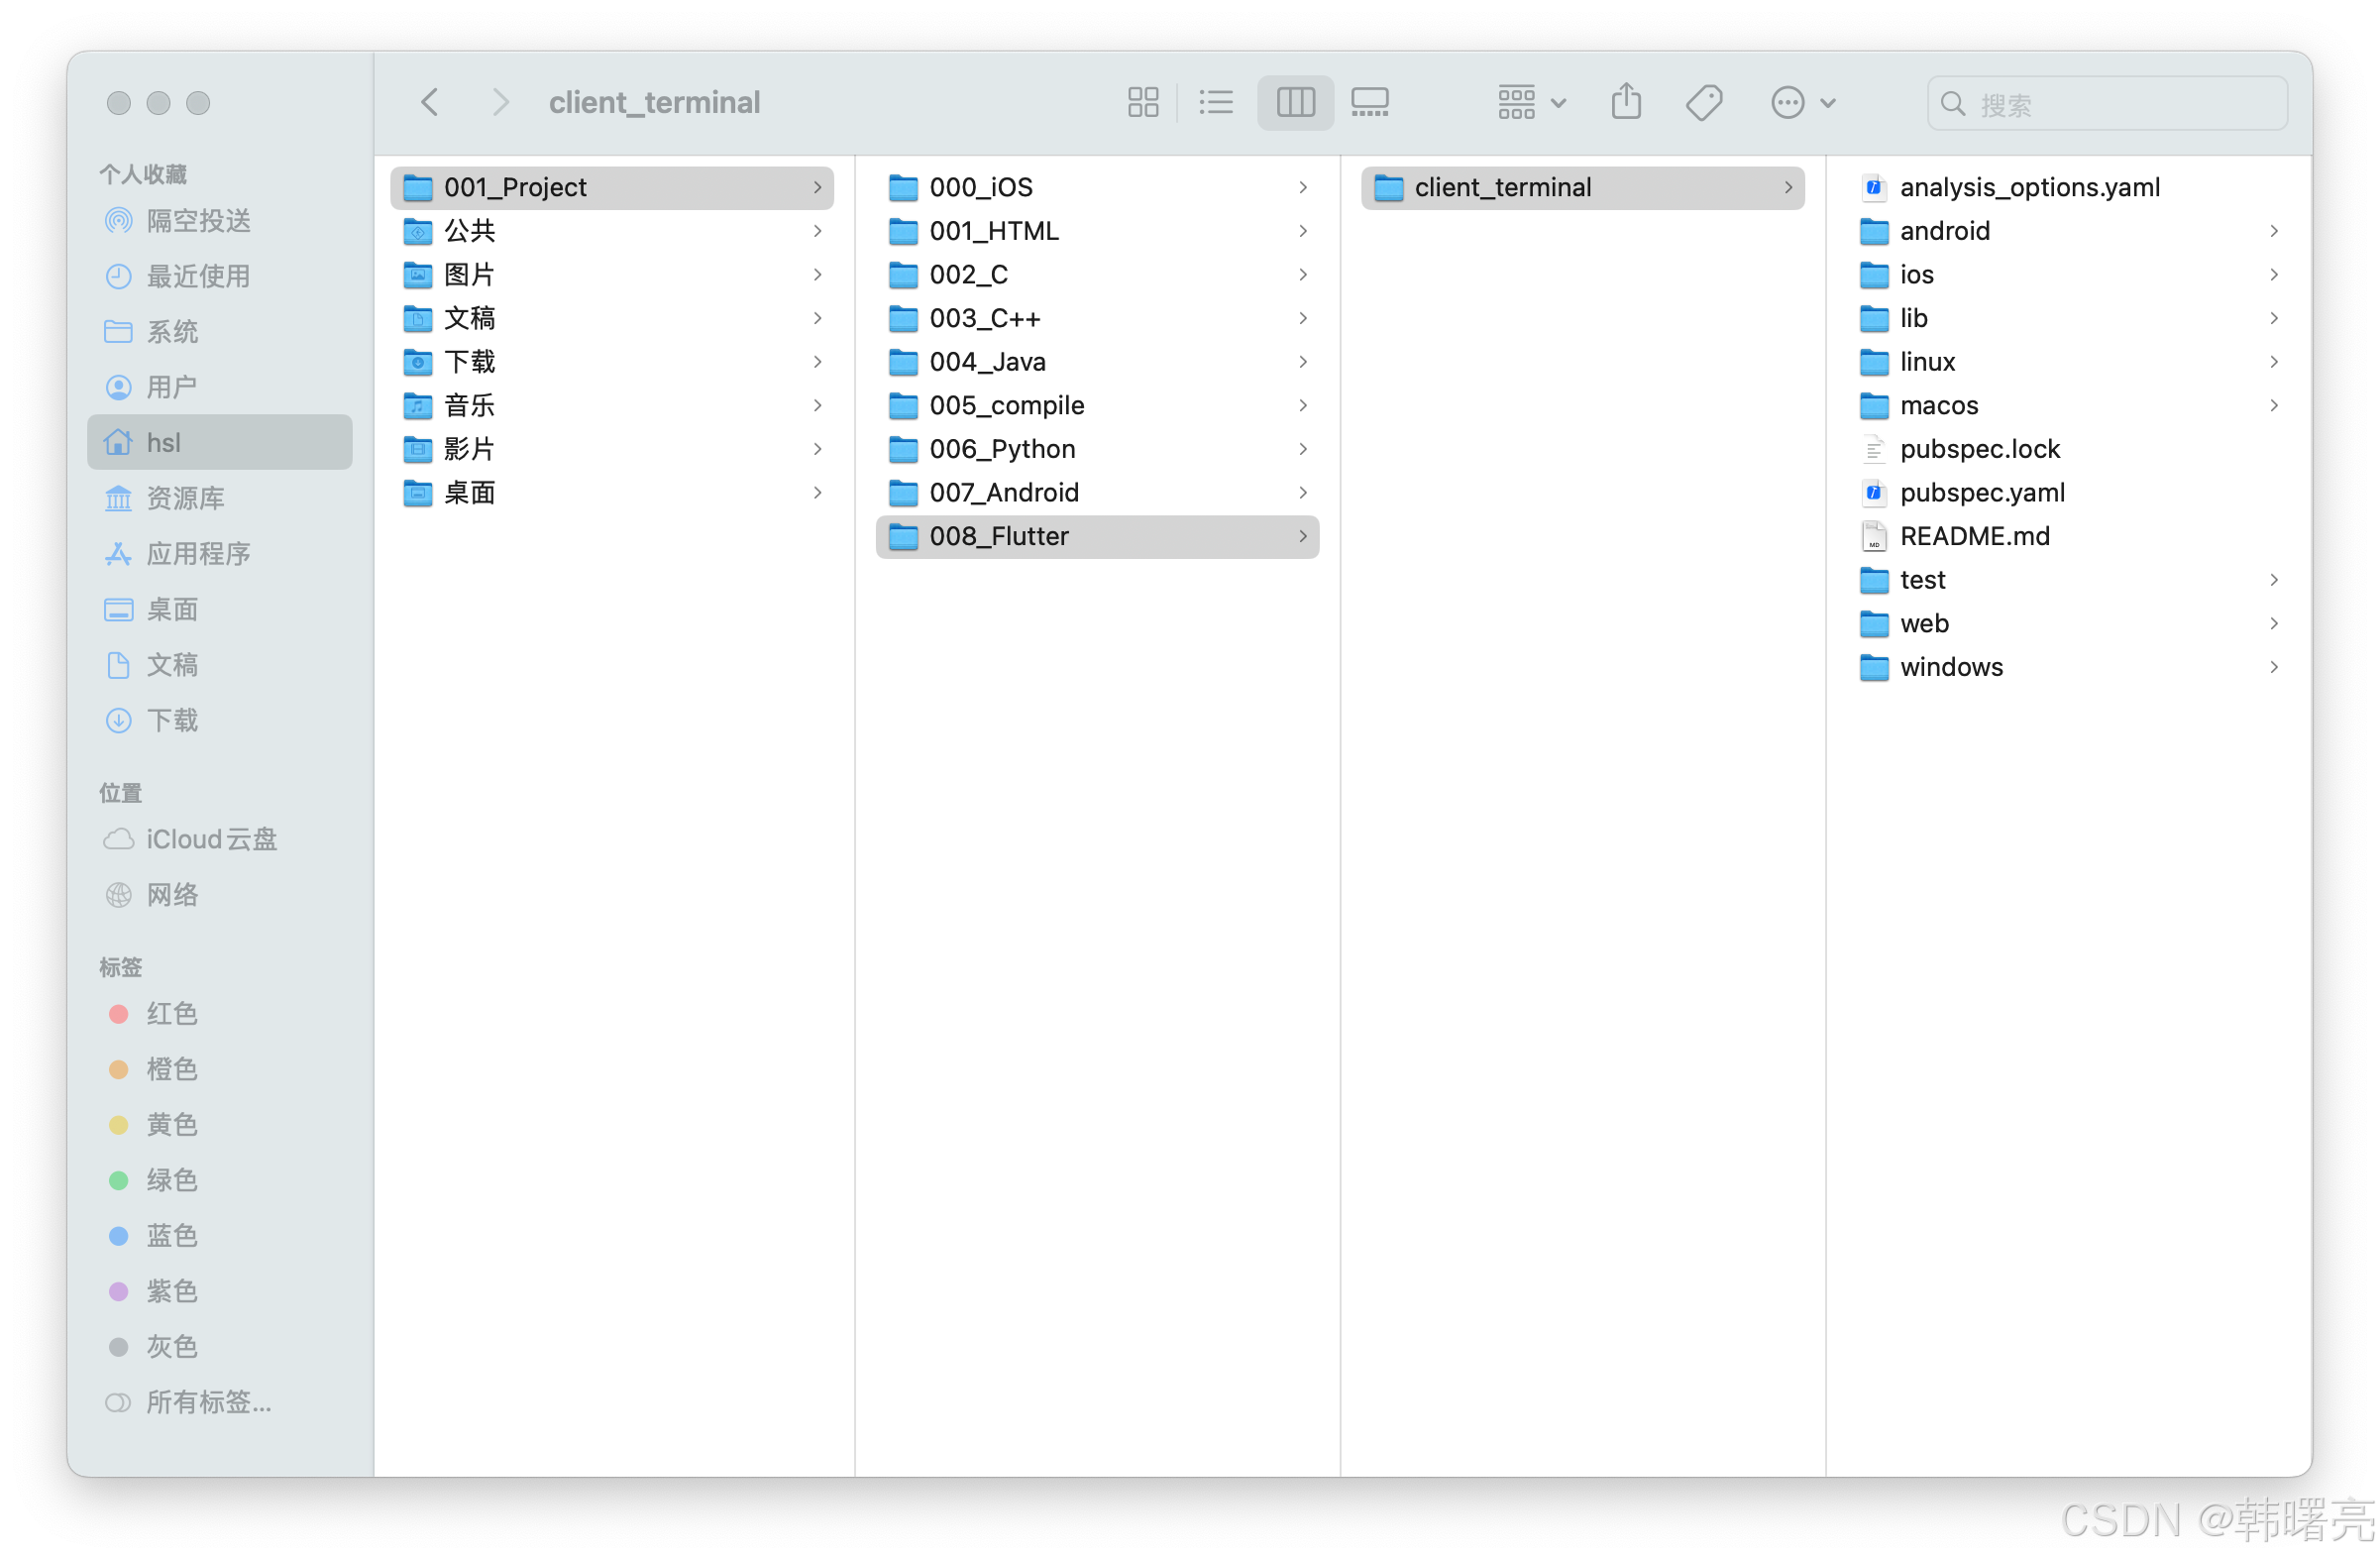Focus the 搜索 search field
Viewport: 2380px width, 1560px height.
pyautogui.click(x=2106, y=103)
